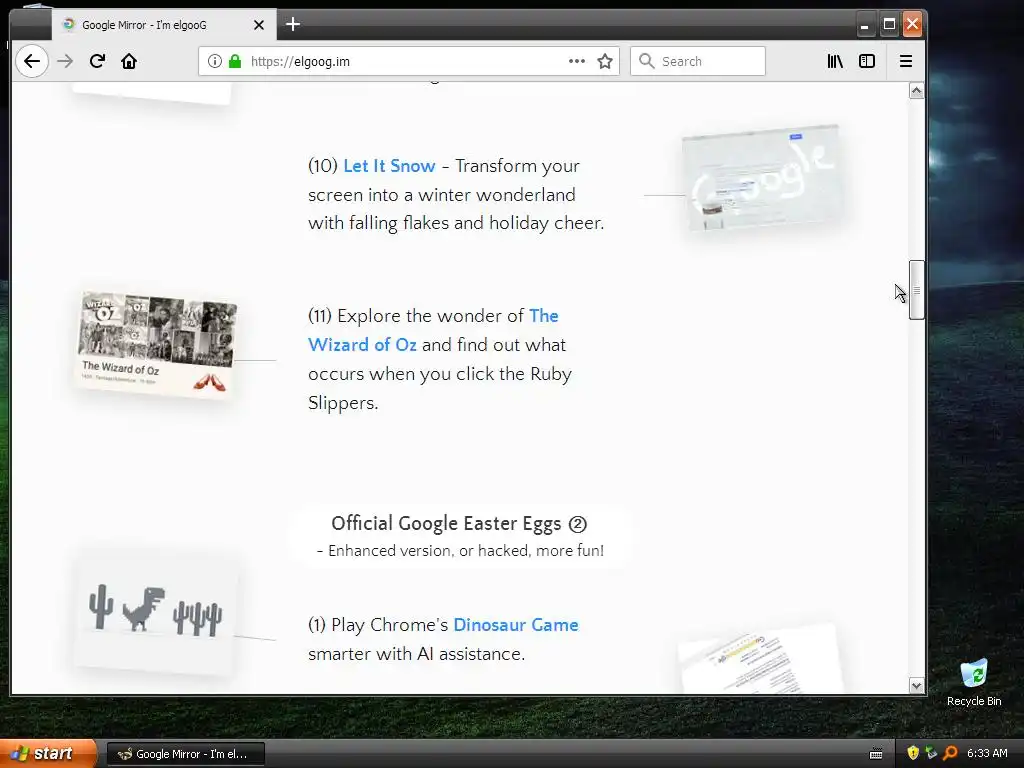Open the page actions three-dot menu

pyautogui.click(x=577, y=61)
